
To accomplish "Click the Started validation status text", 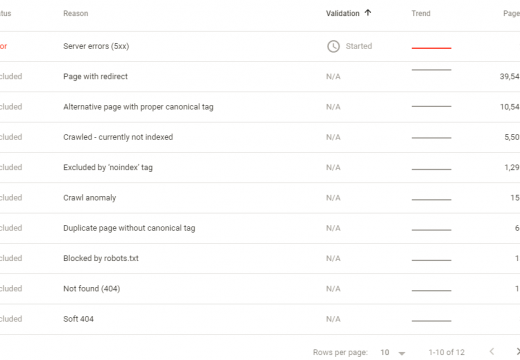I will (x=359, y=46).
